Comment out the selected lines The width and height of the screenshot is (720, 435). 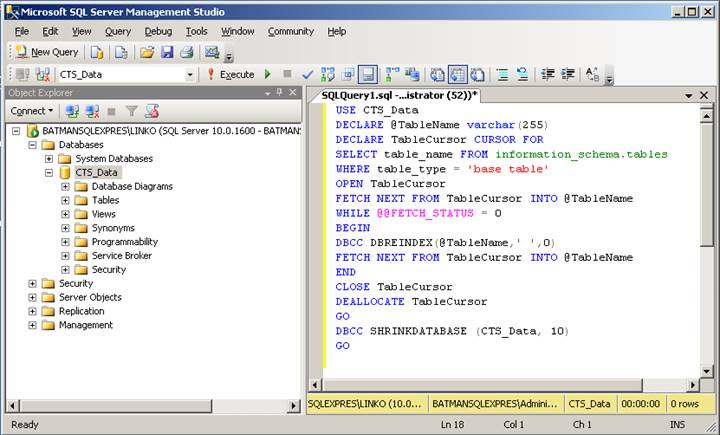pyautogui.click(x=503, y=74)
